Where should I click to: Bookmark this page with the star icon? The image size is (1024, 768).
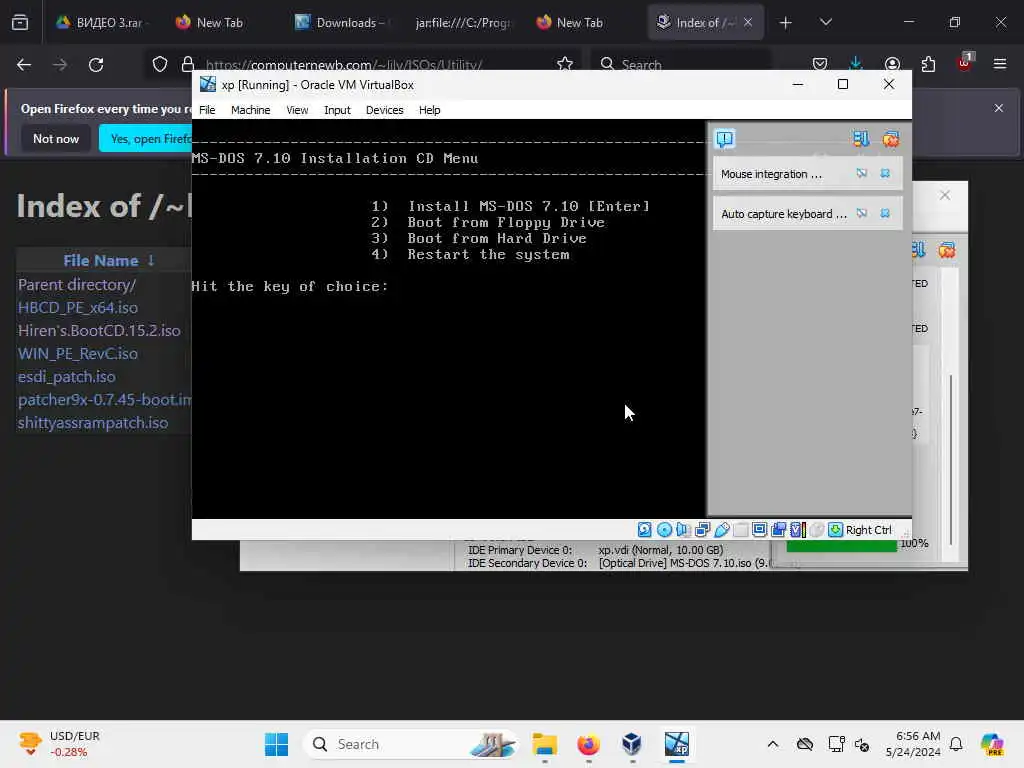pos(565,64)
